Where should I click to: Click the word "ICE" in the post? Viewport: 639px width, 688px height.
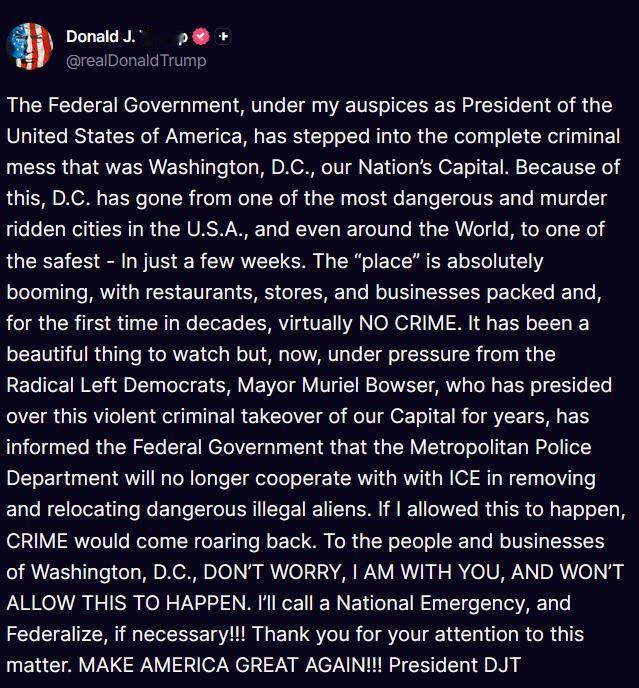point(465,479)
